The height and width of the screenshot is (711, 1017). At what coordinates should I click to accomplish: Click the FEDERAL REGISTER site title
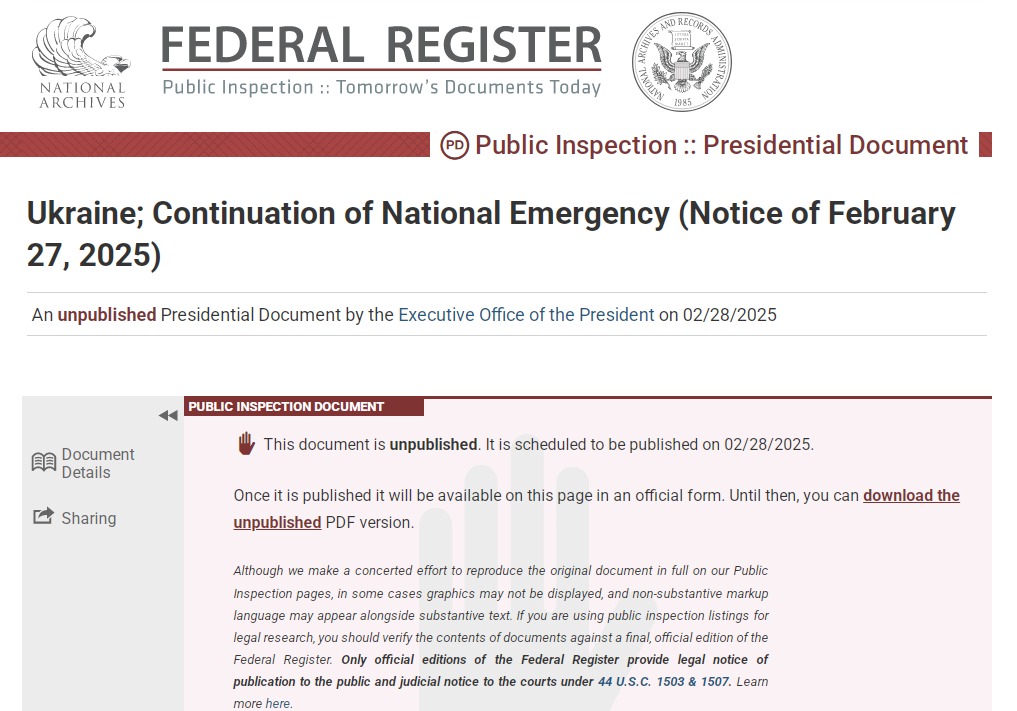(381, 45)
